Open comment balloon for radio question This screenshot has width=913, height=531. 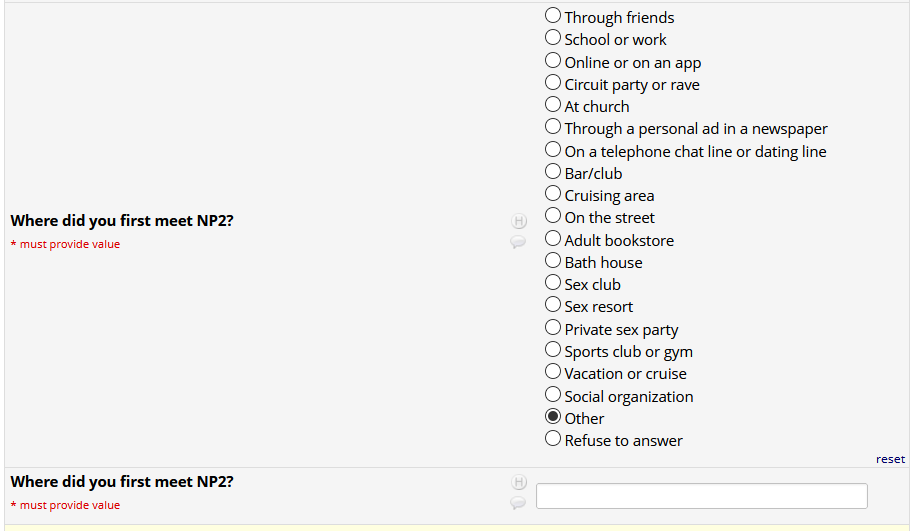click(x=518, y=242)
